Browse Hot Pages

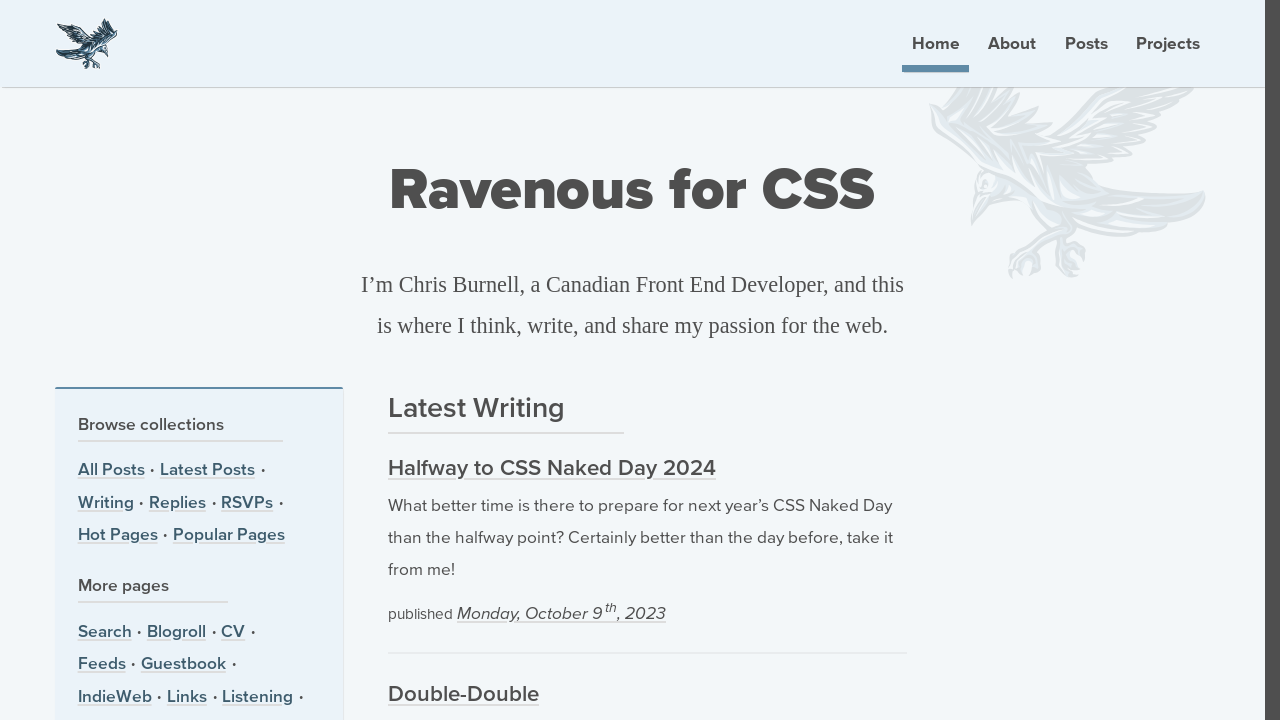(117, 535)
